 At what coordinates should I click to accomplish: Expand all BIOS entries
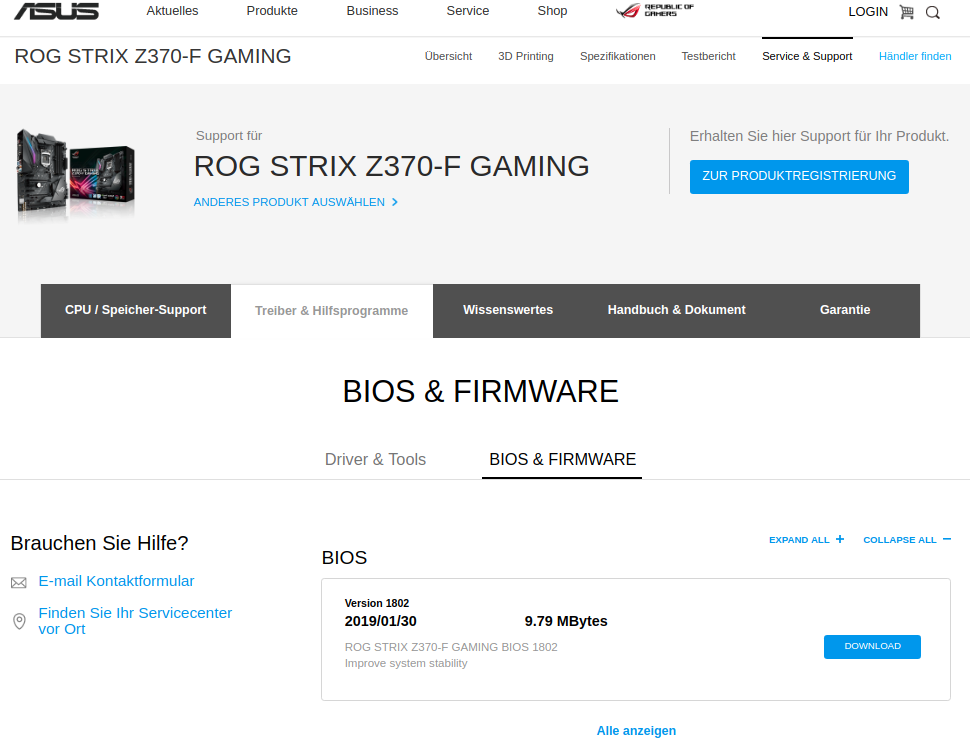(806, 540)
